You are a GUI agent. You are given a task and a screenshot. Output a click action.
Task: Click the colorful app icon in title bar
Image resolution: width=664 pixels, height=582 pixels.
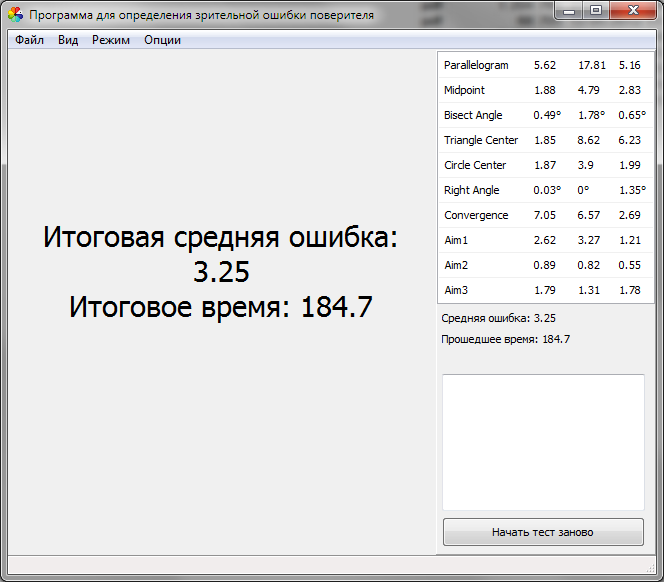[x=15, y=15]
